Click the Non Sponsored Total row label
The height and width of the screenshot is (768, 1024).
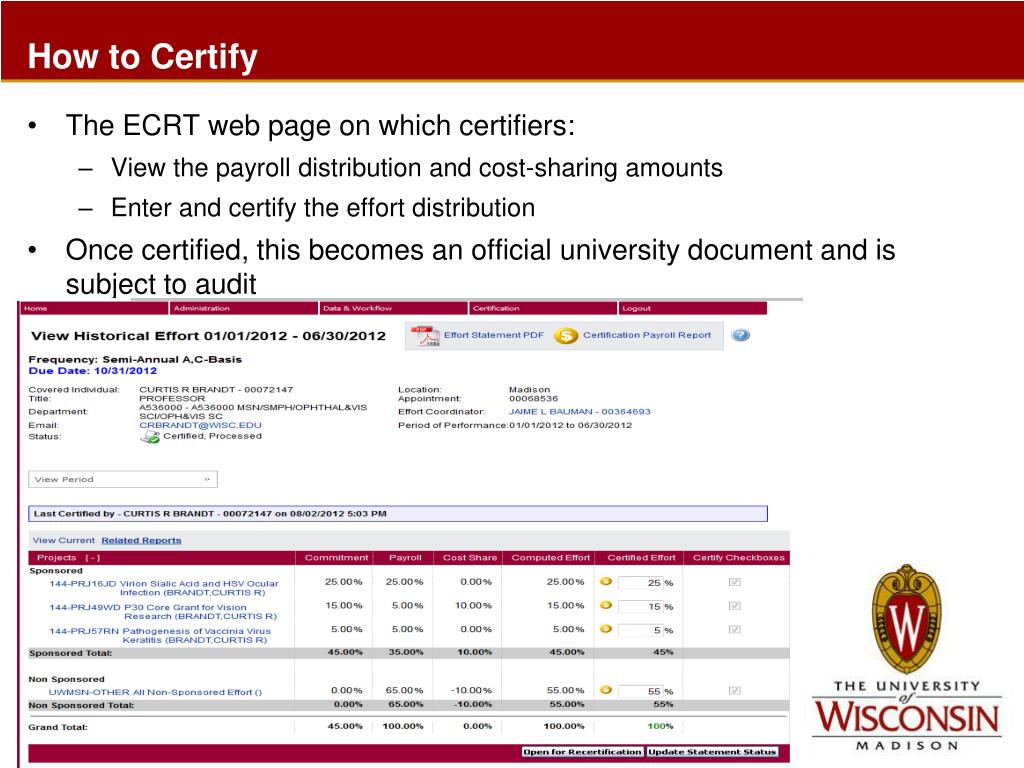(81, 705)
